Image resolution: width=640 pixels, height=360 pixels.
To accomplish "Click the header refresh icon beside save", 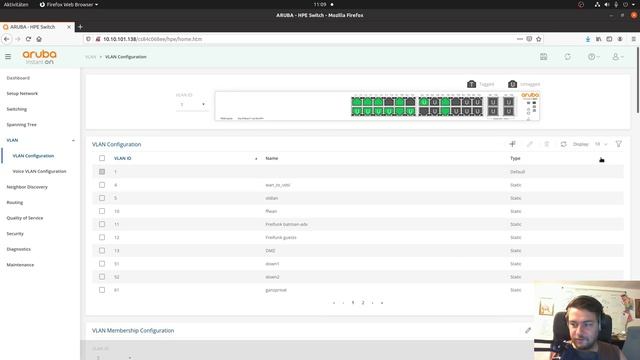I will (x=568, y=57).
